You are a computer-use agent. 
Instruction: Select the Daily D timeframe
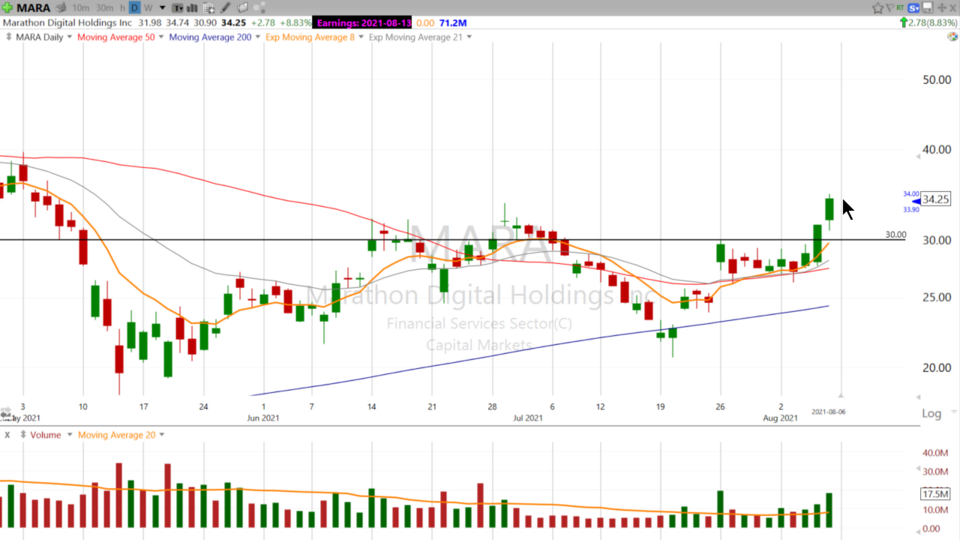coord(135,8)
